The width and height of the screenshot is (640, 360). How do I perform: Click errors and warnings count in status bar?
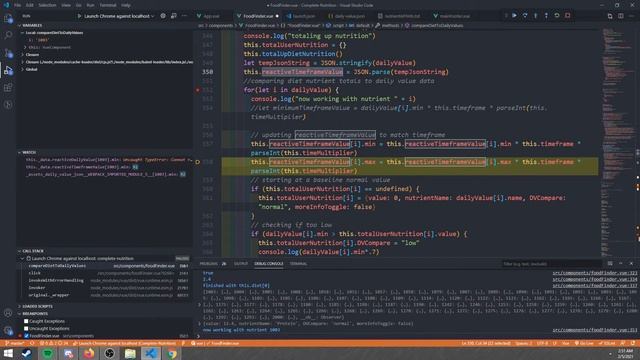pyautogui.click(x=54, y=344)
